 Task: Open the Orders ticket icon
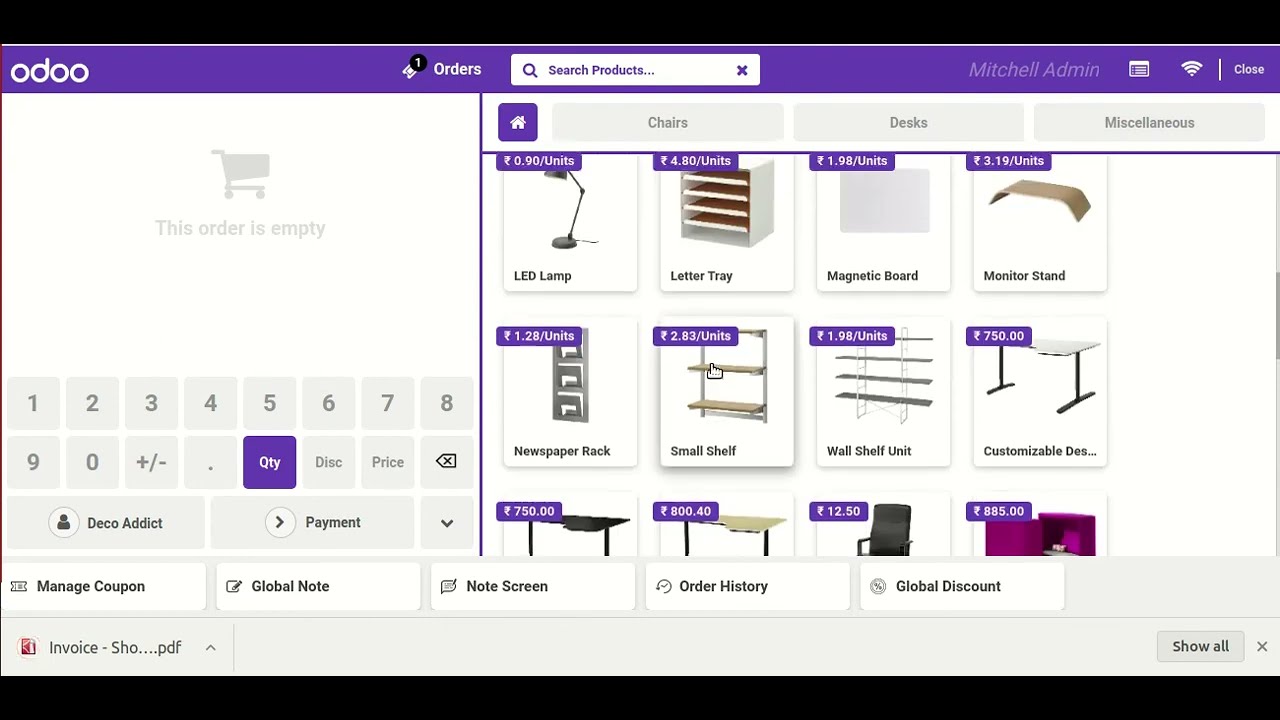point(413,68)
